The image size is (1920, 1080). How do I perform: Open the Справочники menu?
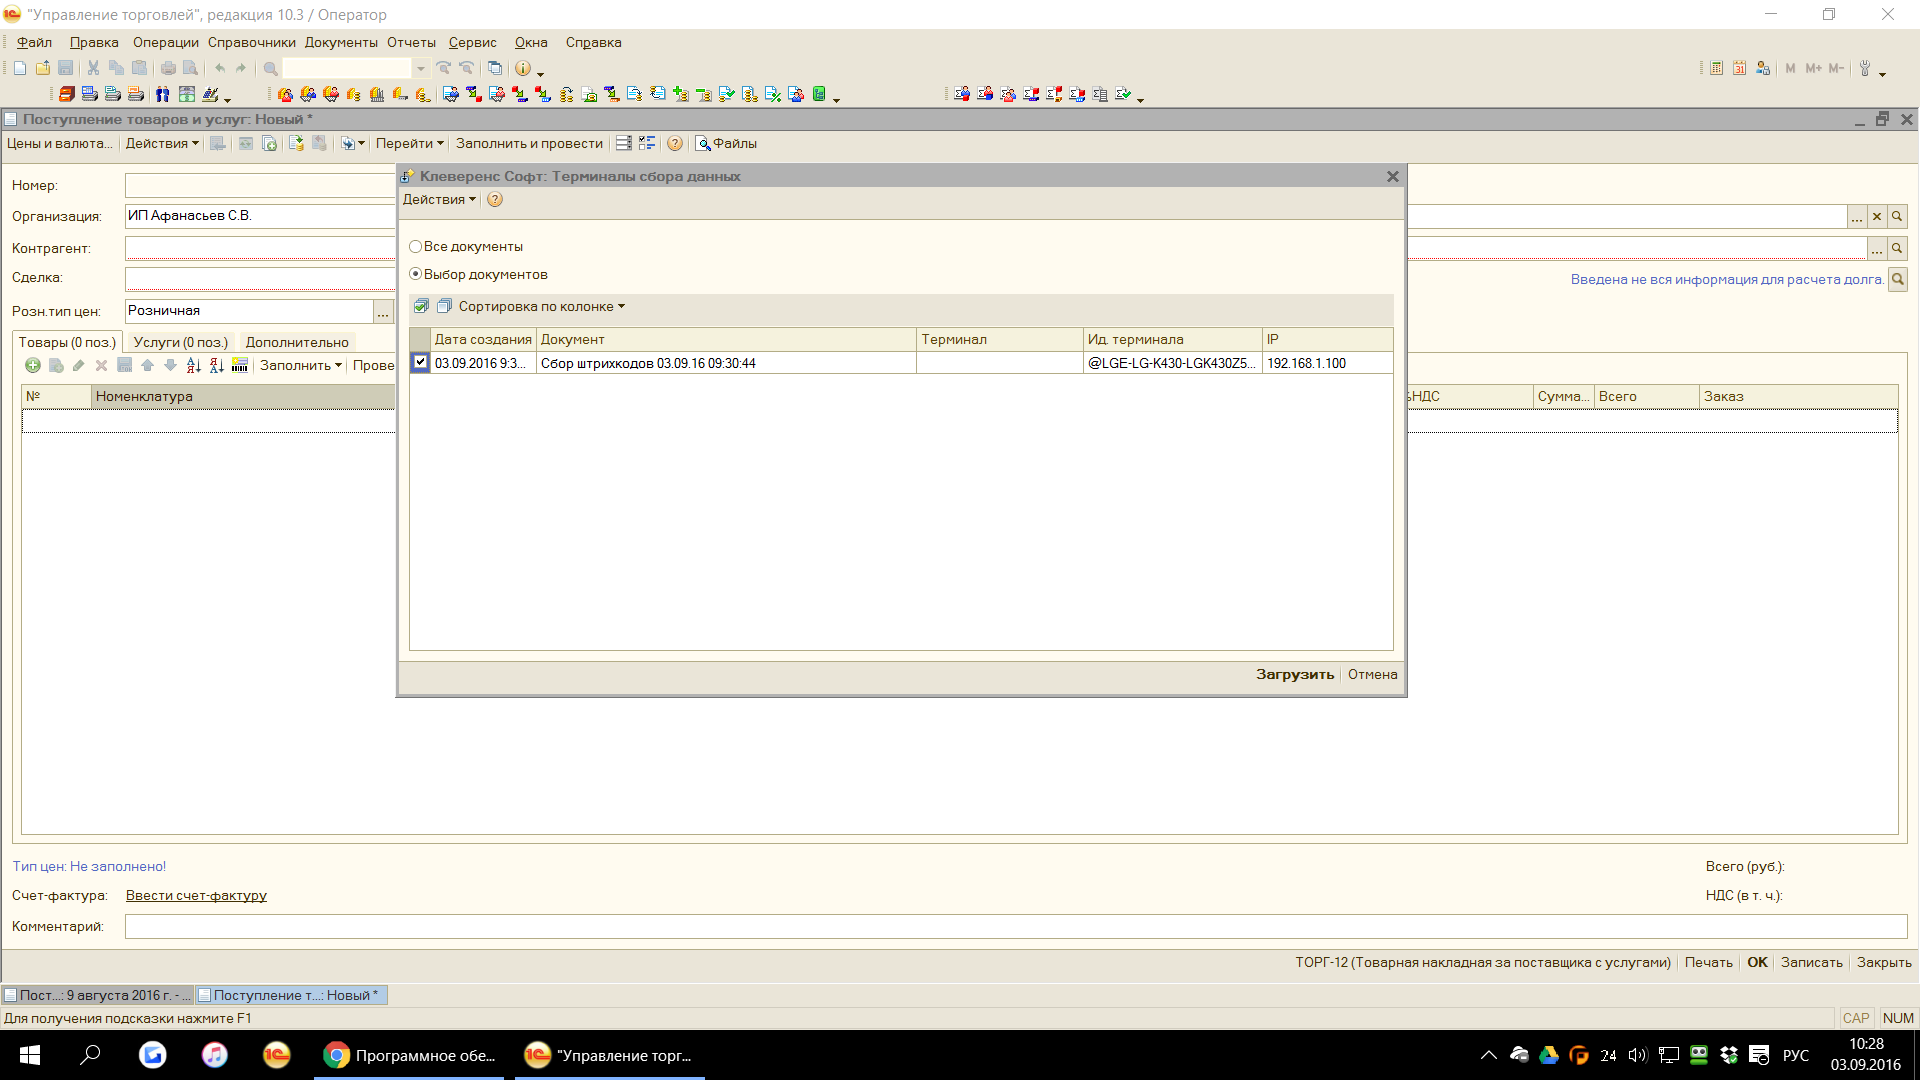pos(252,42)
